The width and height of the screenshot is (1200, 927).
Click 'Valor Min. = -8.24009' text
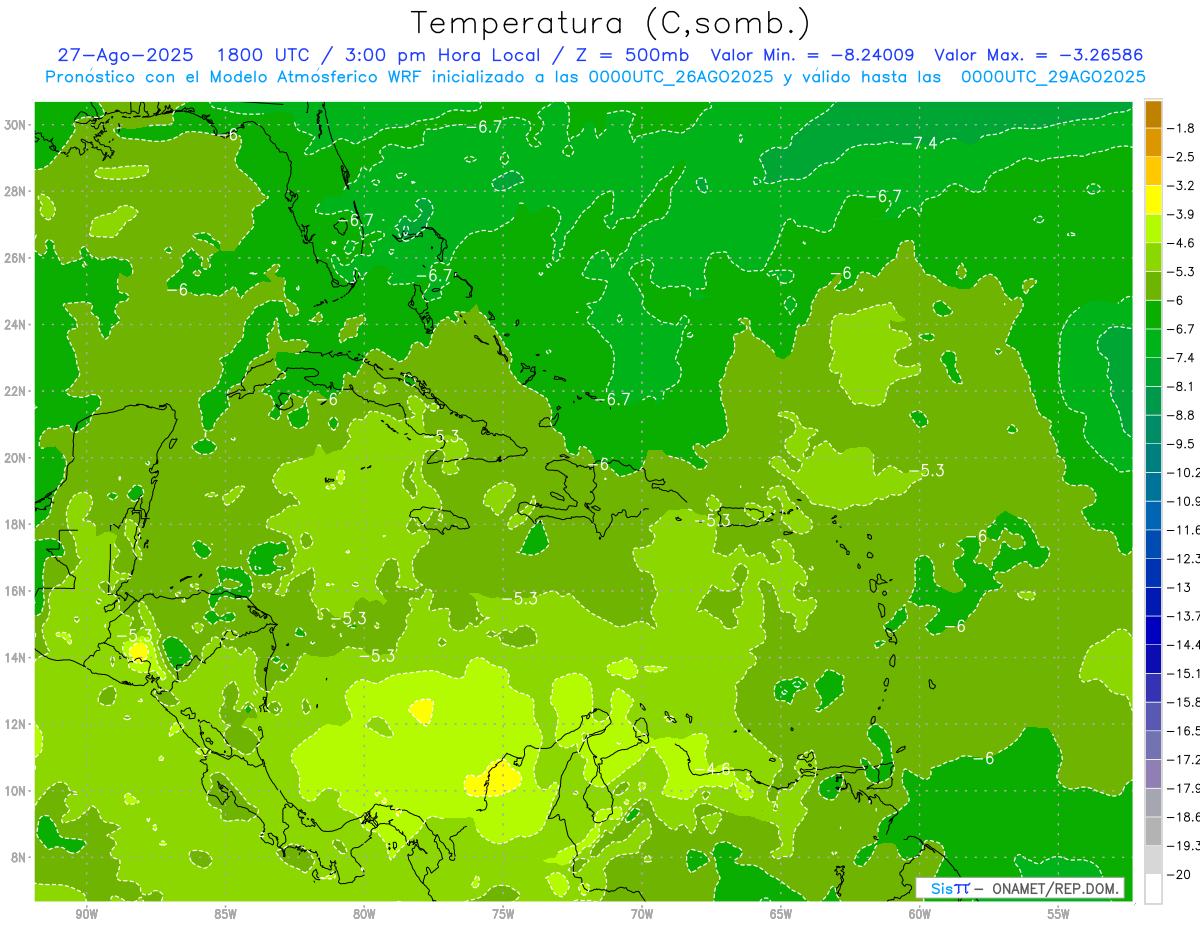point(812,55)
